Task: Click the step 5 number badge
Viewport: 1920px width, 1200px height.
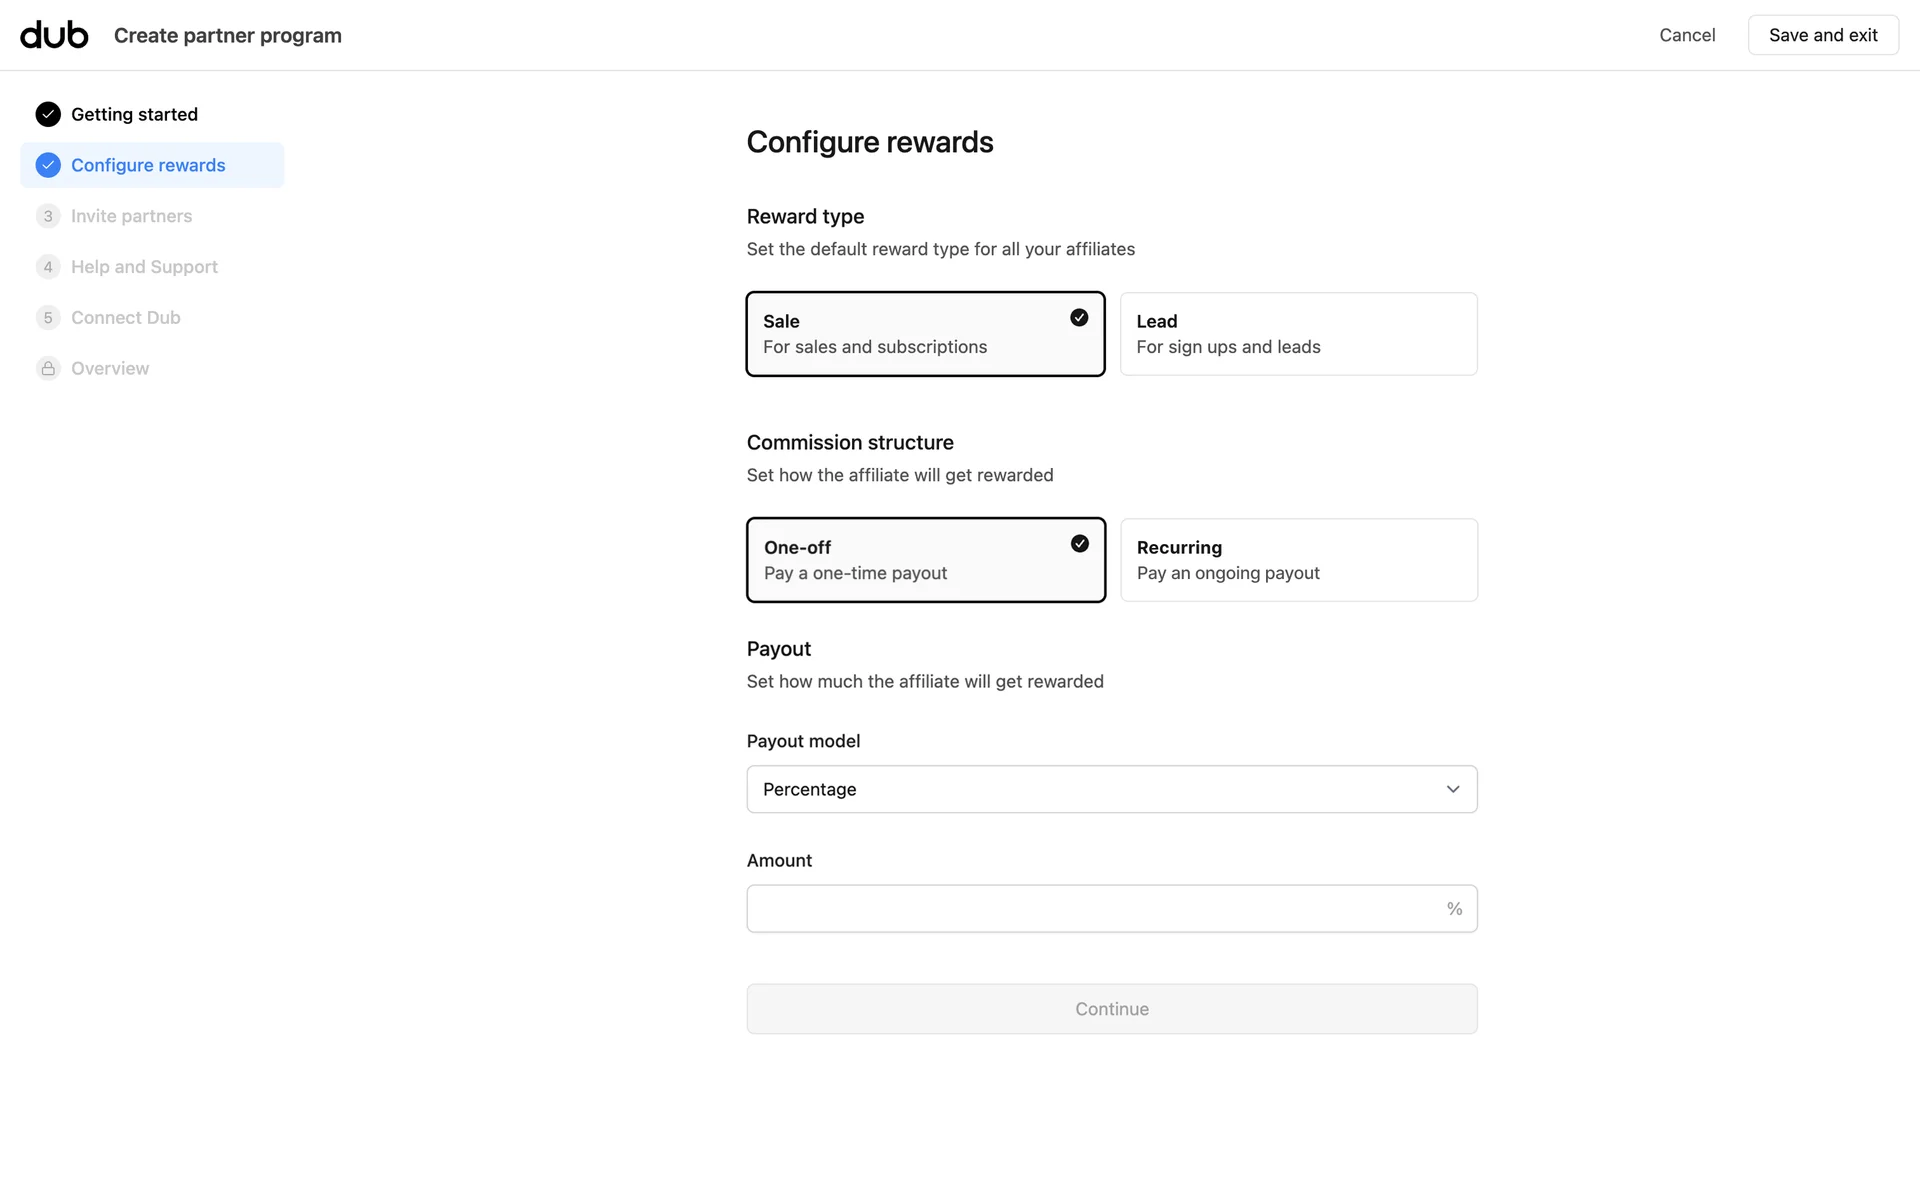Action: pos(48,318)
